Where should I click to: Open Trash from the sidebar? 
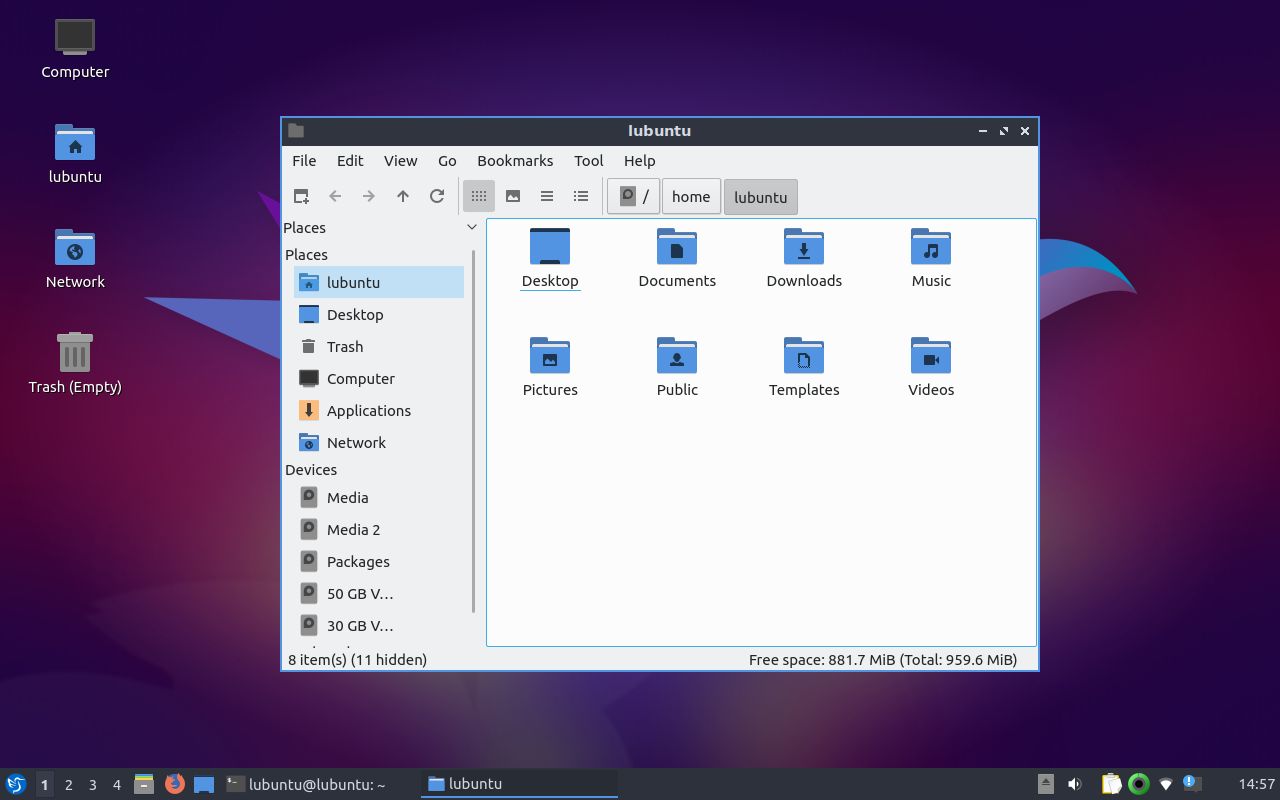(x=379, y=346)
